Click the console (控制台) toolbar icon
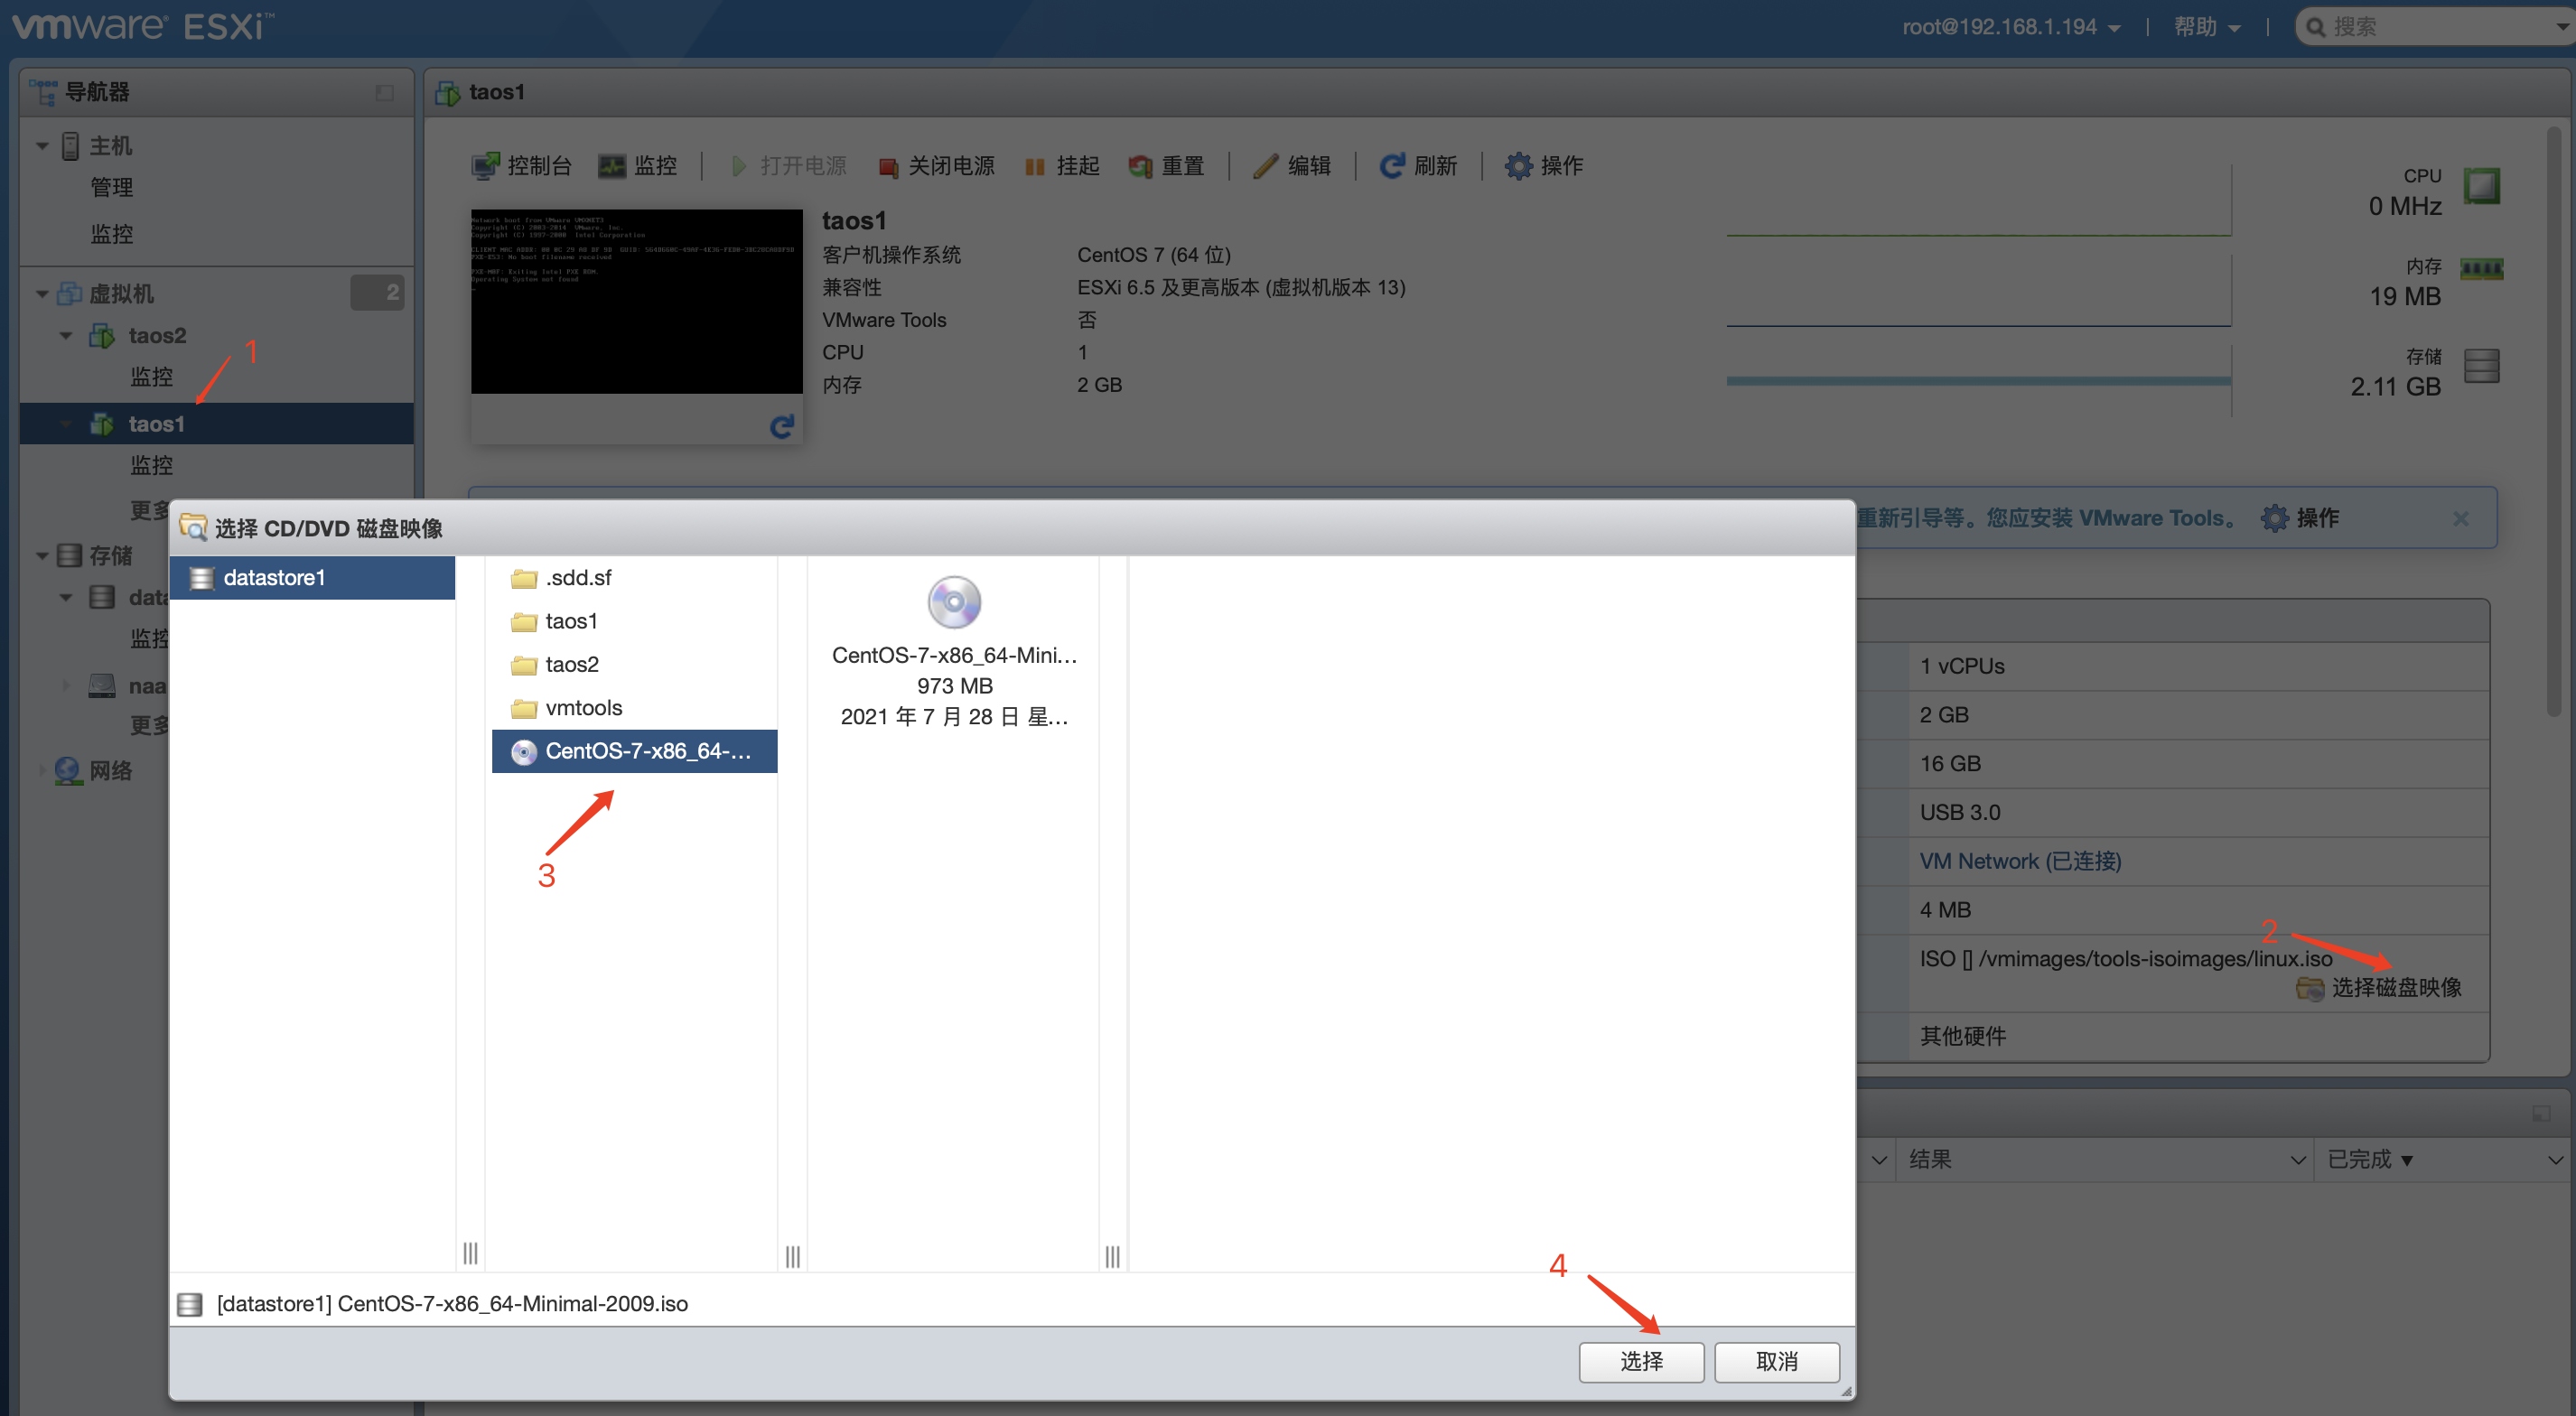2576x1416 pixels. [485, 166]
